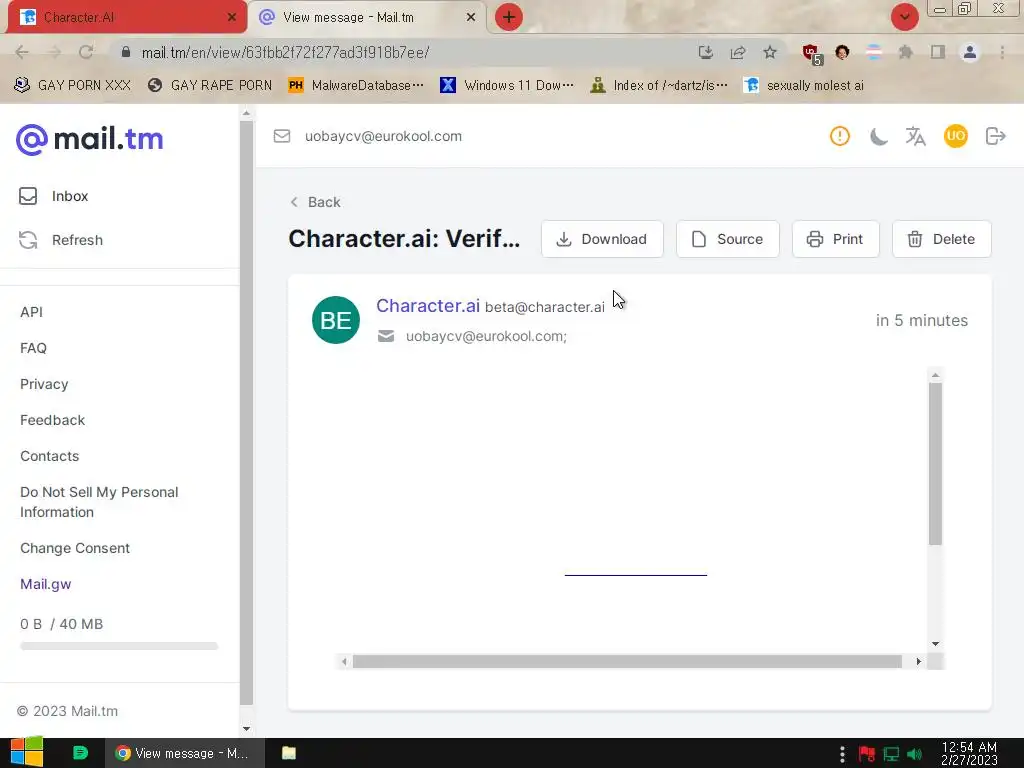Image resolution: width=1024 pixels, height=768 pixels.
Task: Click the 0 B / 40 MB storage bar
Action: (x=119, y=646)
